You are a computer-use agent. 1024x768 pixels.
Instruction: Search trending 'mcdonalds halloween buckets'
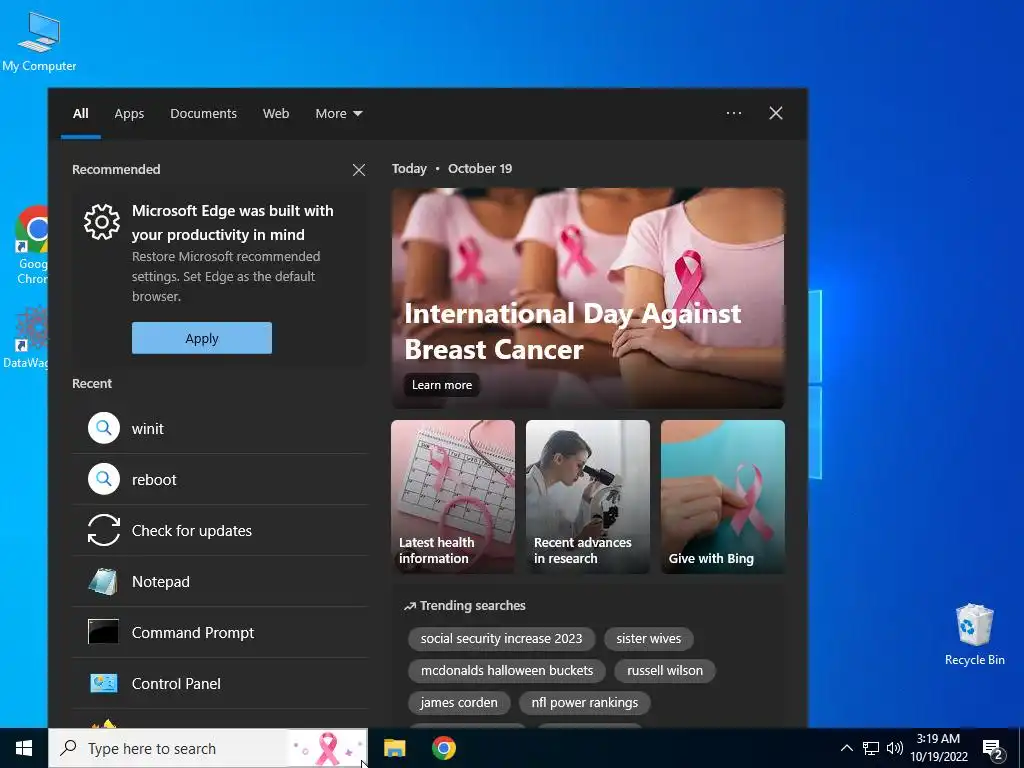pos(507,671)
